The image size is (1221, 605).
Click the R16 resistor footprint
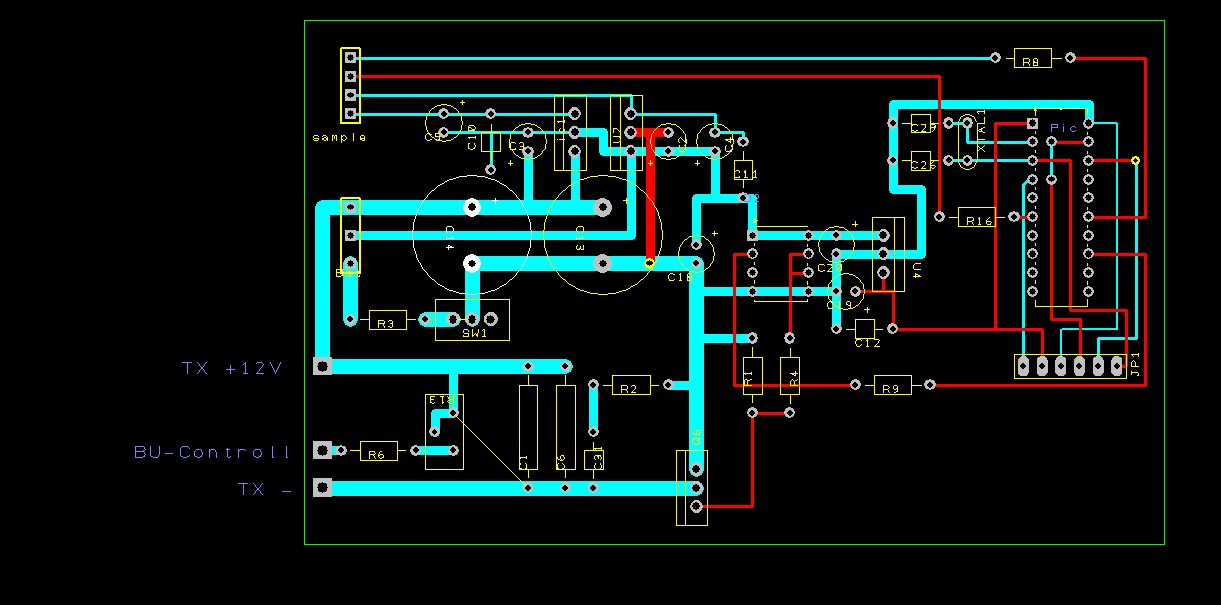977,217
